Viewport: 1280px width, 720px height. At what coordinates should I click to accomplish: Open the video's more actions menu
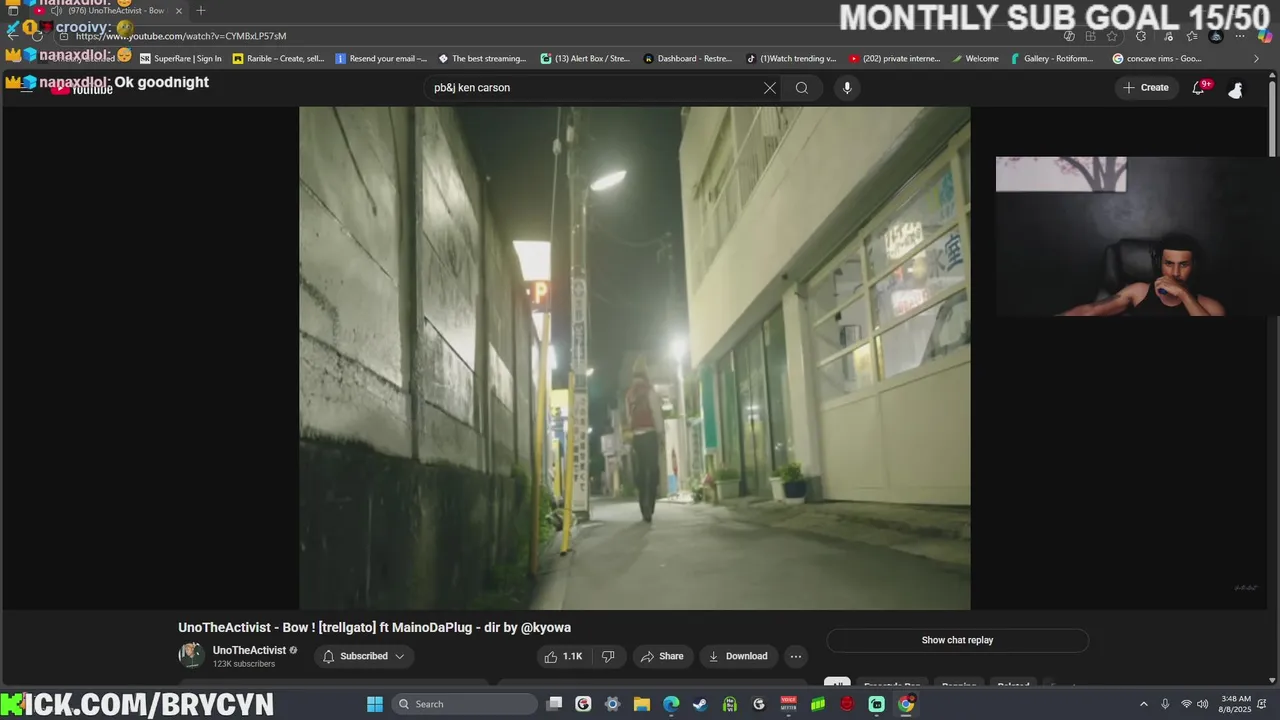[x=796, y=656]
